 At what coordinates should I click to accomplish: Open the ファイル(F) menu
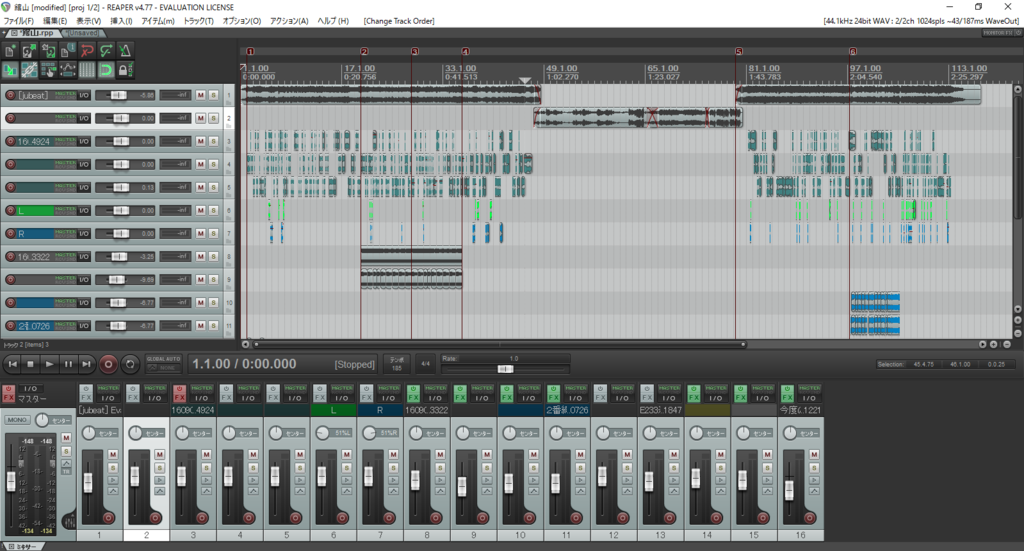18,21
